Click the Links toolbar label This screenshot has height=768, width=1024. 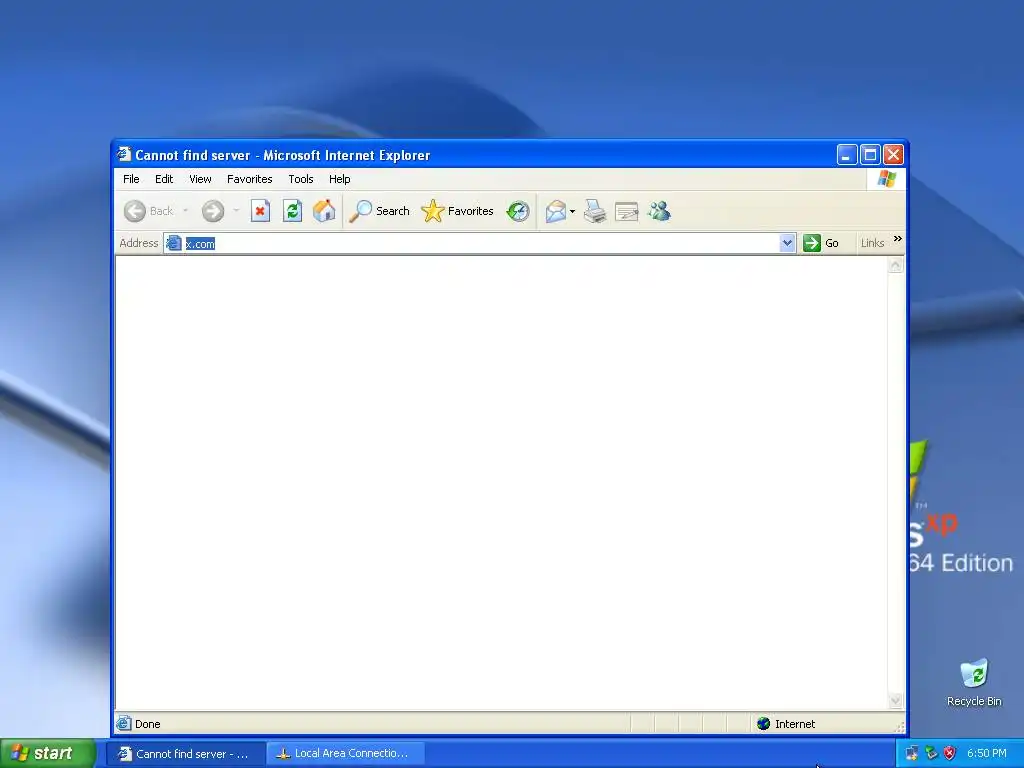click(872, 243)
